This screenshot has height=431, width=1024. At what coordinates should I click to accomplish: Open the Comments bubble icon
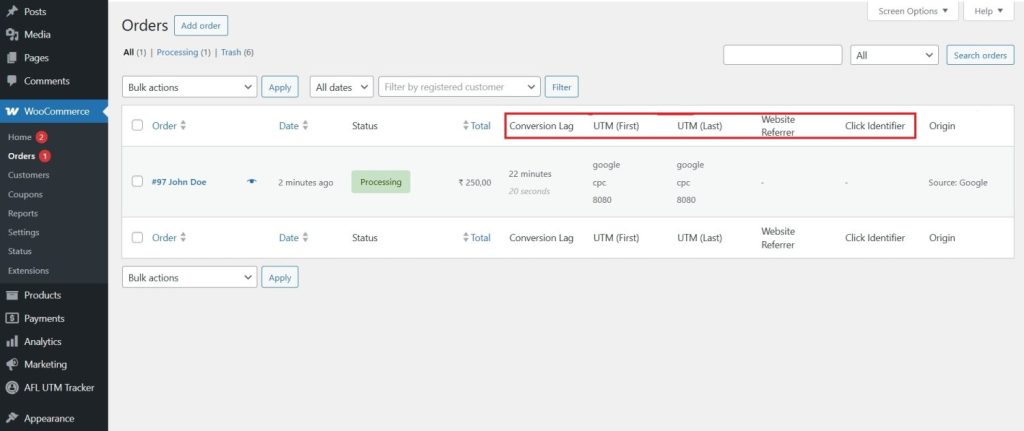click(12, 81)
